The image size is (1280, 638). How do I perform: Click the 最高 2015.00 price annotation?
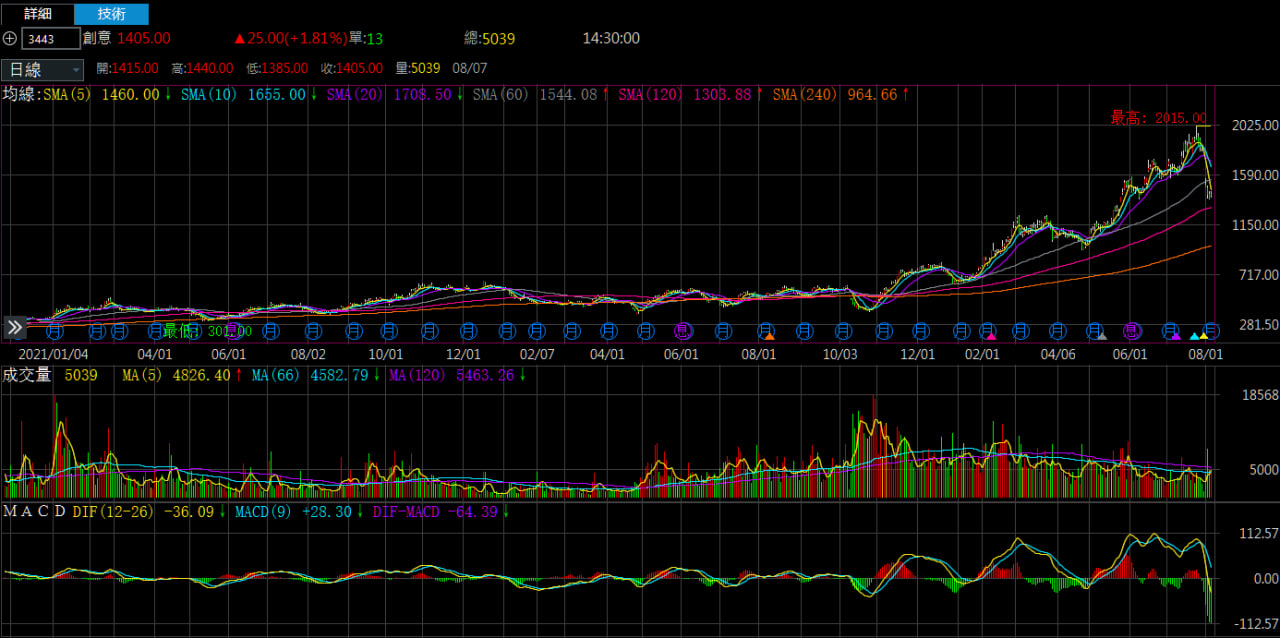coord(1157,118)
